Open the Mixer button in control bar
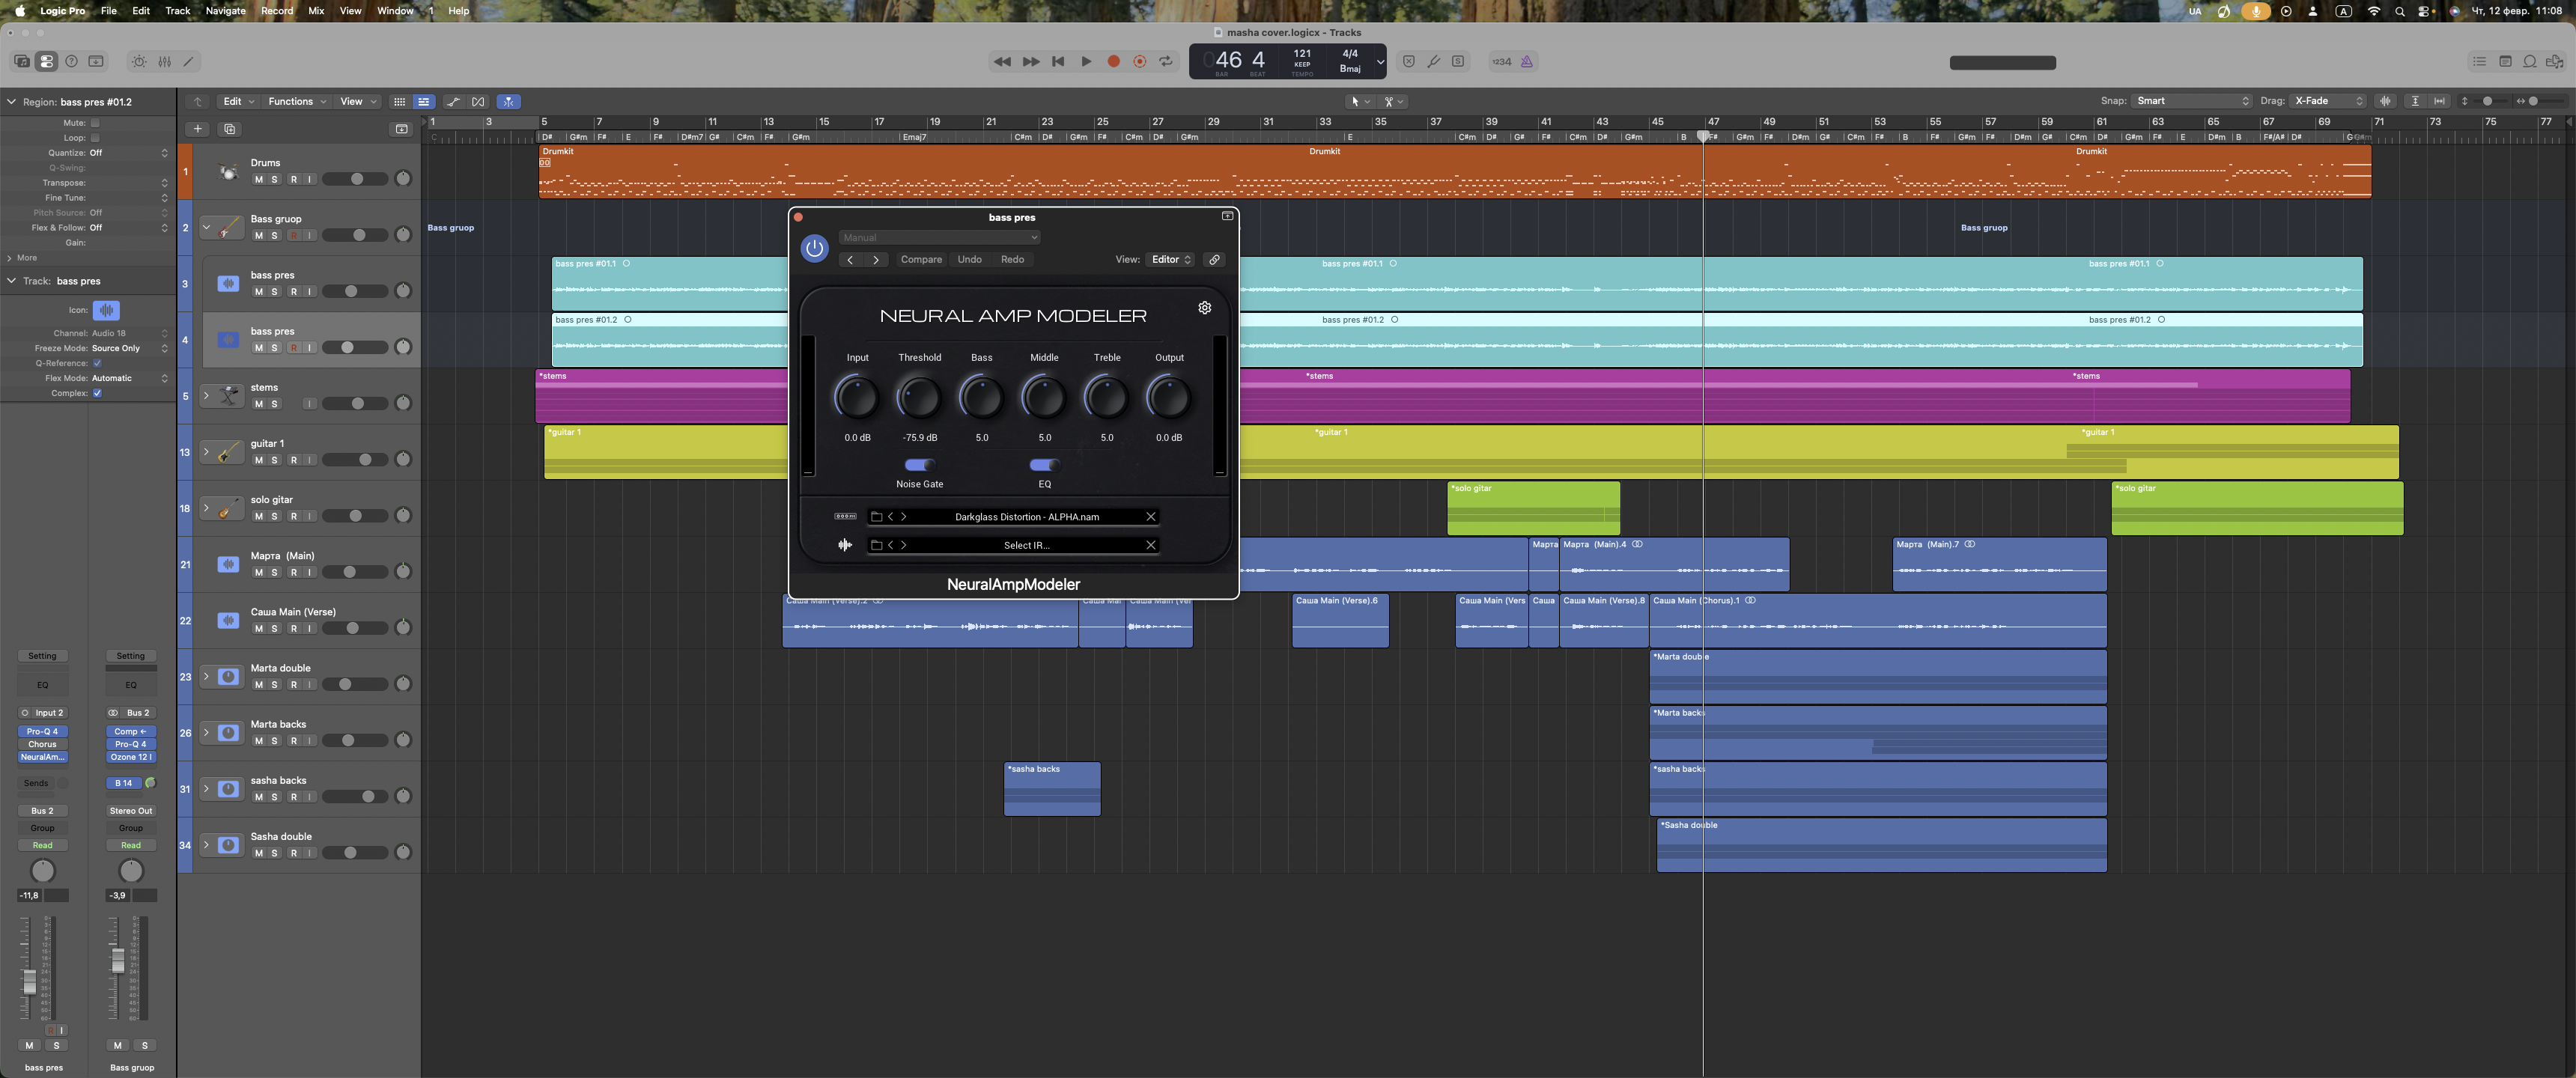Image resolution: width=2576 pixels, height=1078 pixels. (165, 62)
